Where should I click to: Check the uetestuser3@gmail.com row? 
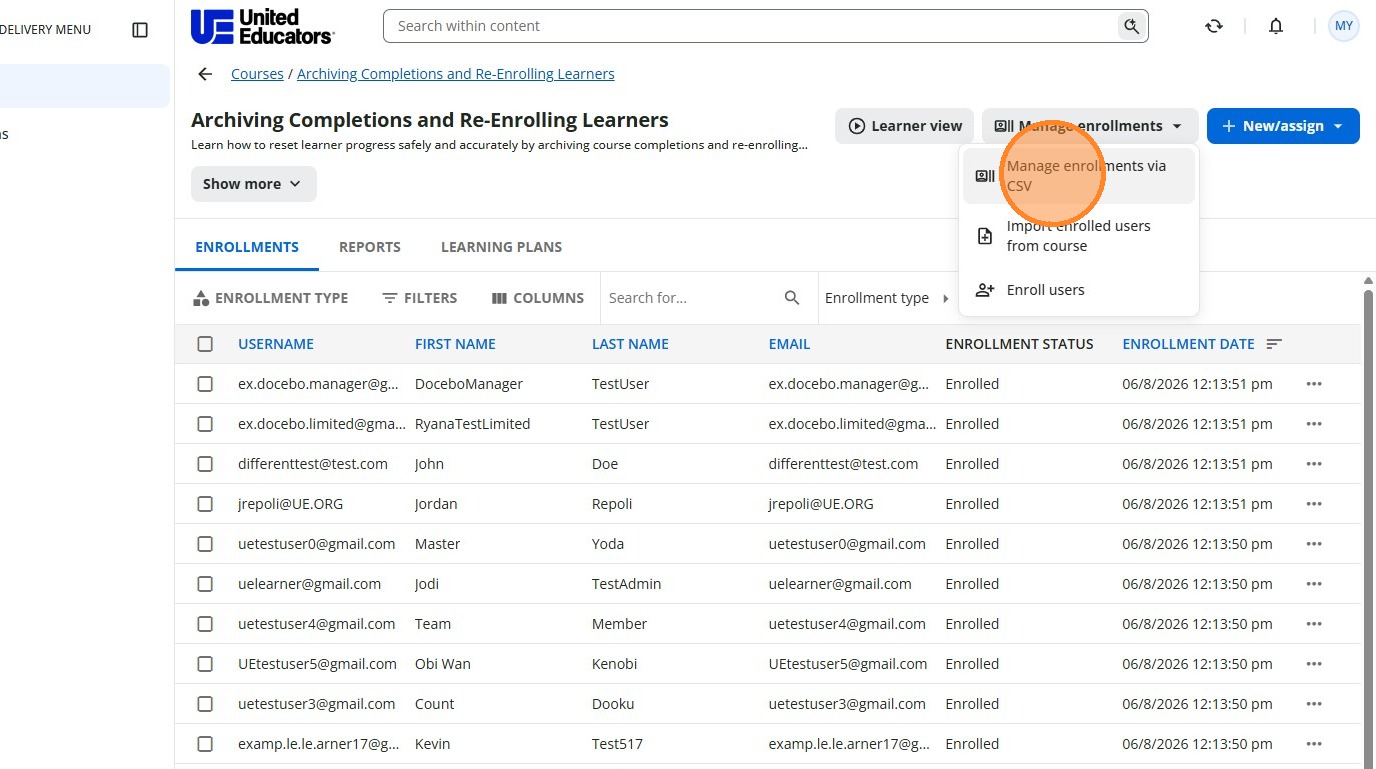click(x=205, y=704)
